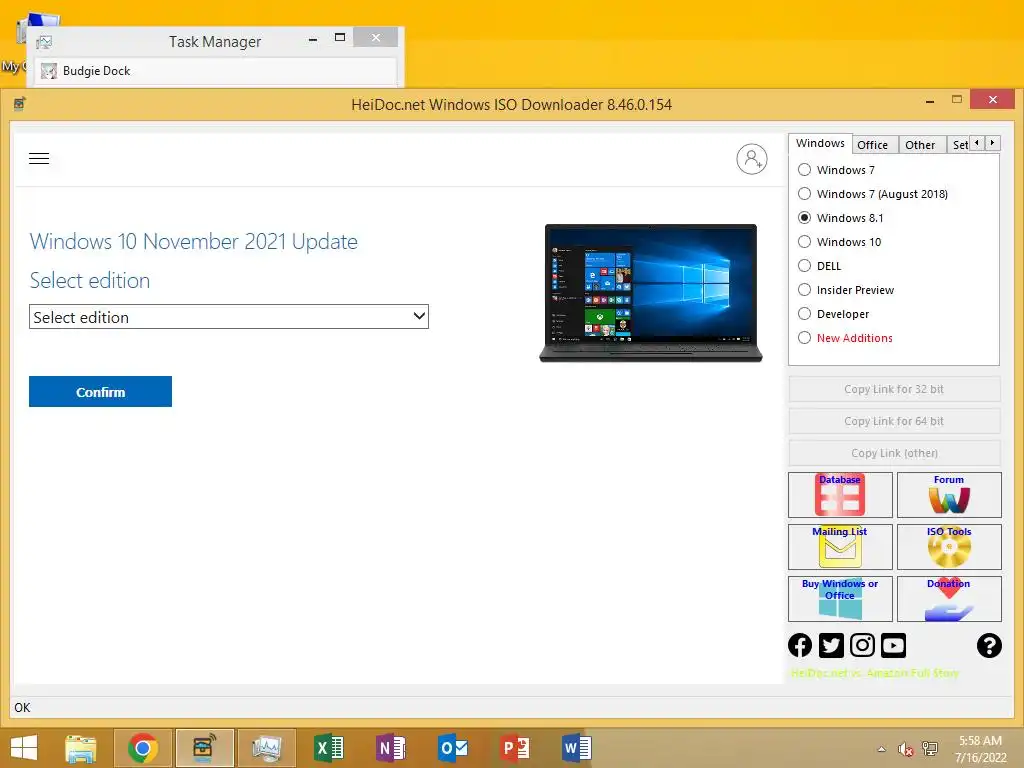Maximize the Task Manager window
The width and height of the screenshot is (1024, 768).
click(x=340, y=37)
